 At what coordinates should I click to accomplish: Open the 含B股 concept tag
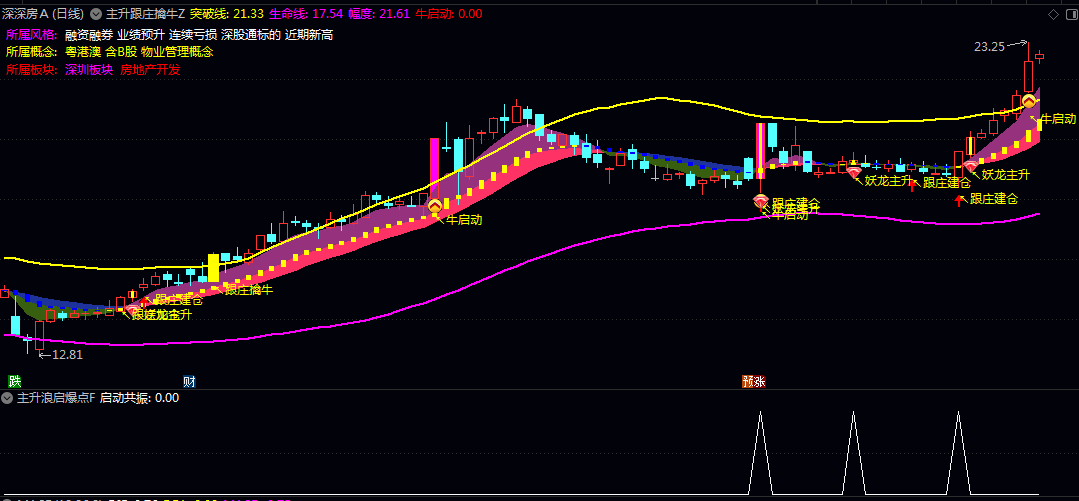coord(121,52)
